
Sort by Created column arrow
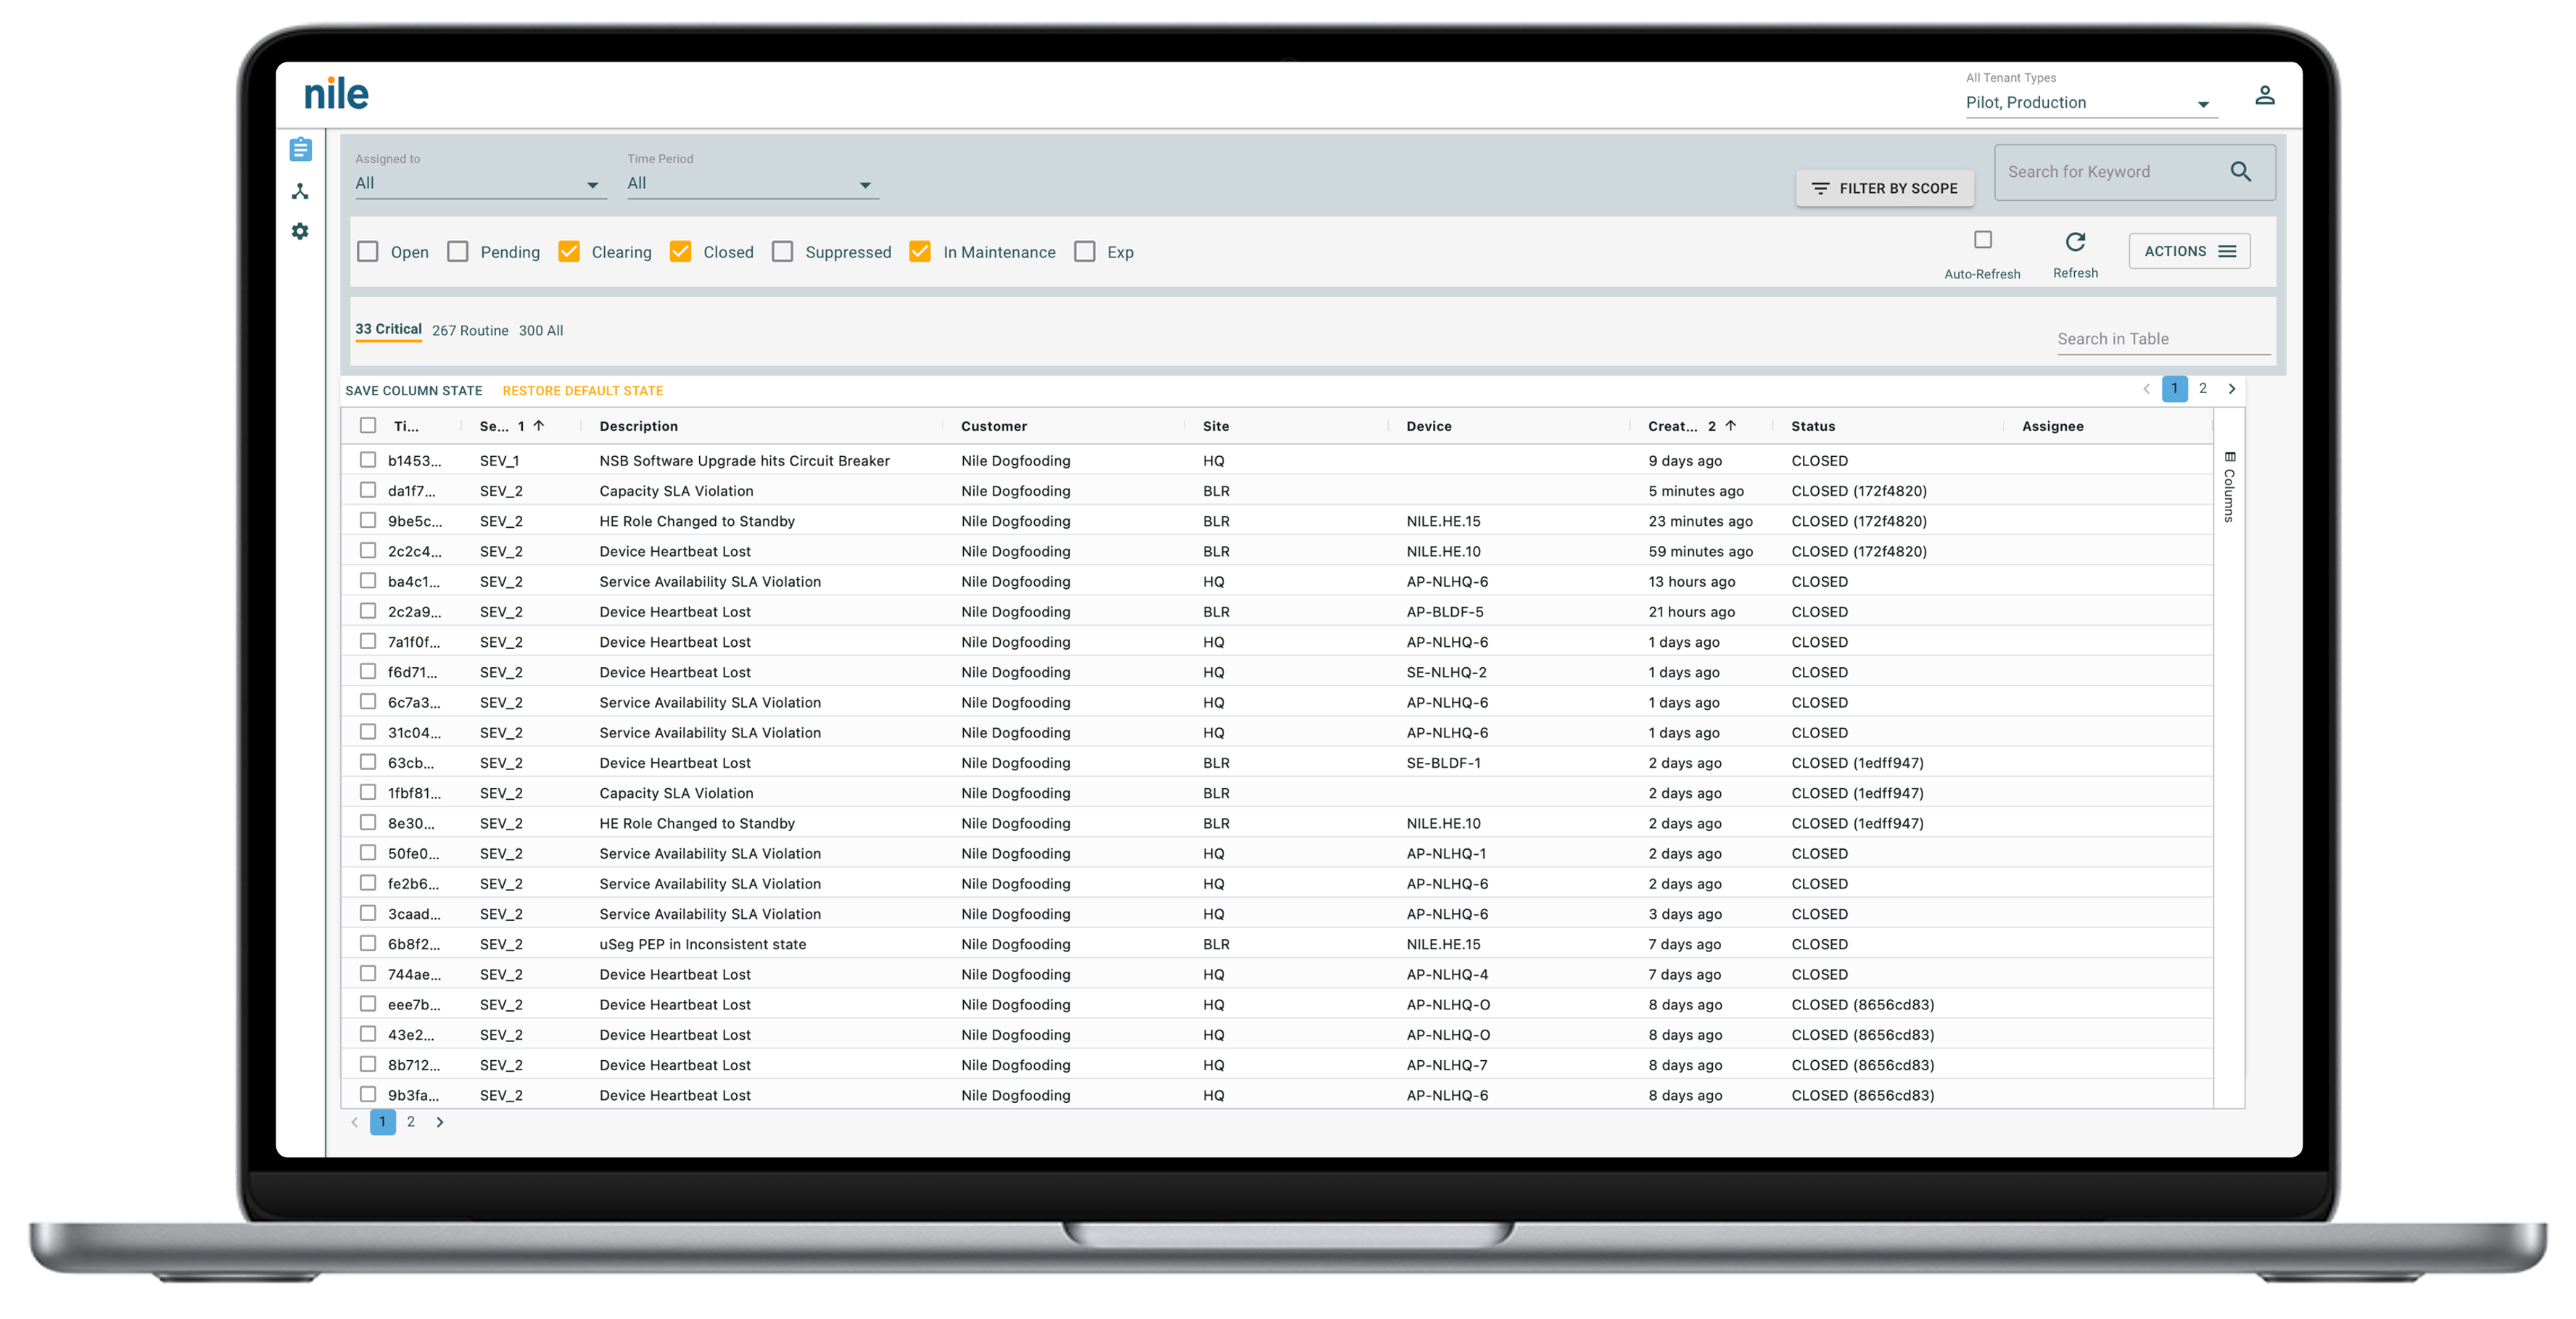[1731, 425]
